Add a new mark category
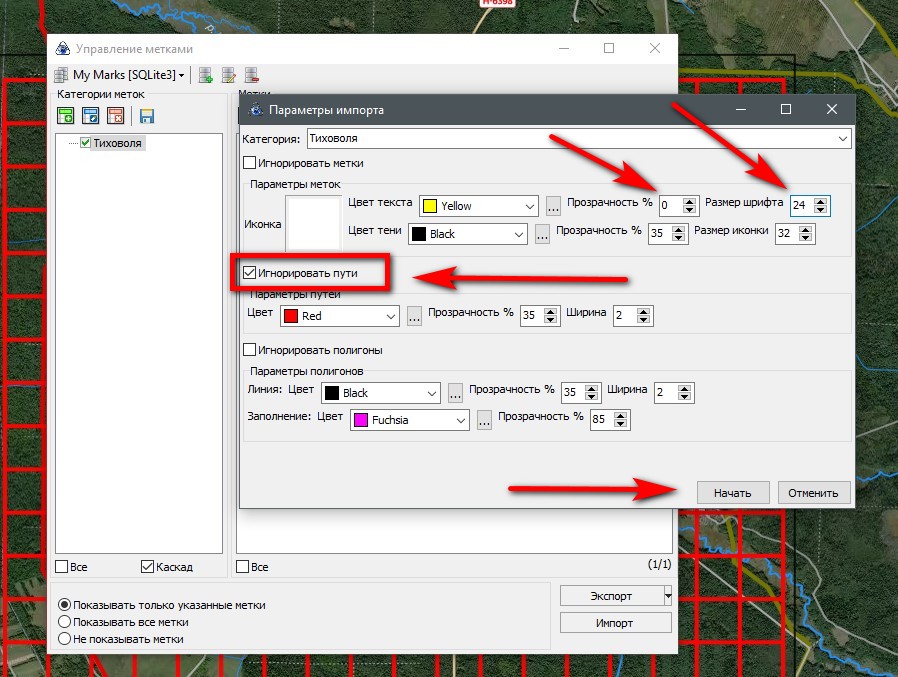The image size is (898, 677). point(65,116)
